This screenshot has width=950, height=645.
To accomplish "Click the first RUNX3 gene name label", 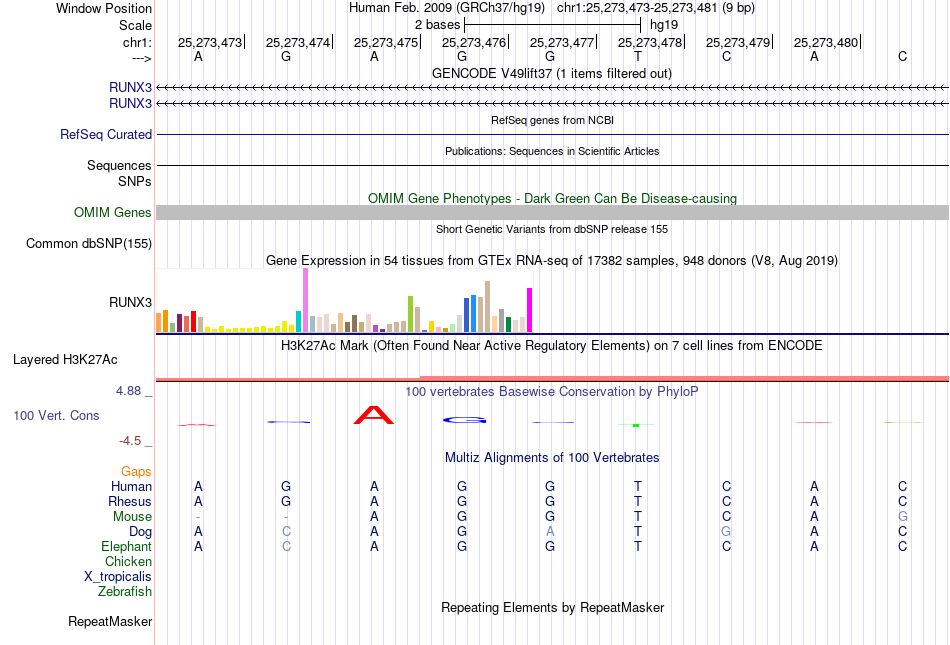I will point(130,87).
